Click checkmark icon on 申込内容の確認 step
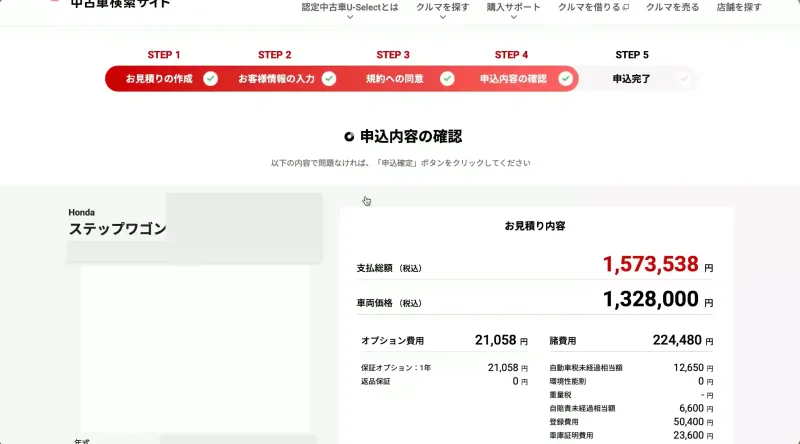The width and height of the screenshot is (800, 444). tap(565, 79)
